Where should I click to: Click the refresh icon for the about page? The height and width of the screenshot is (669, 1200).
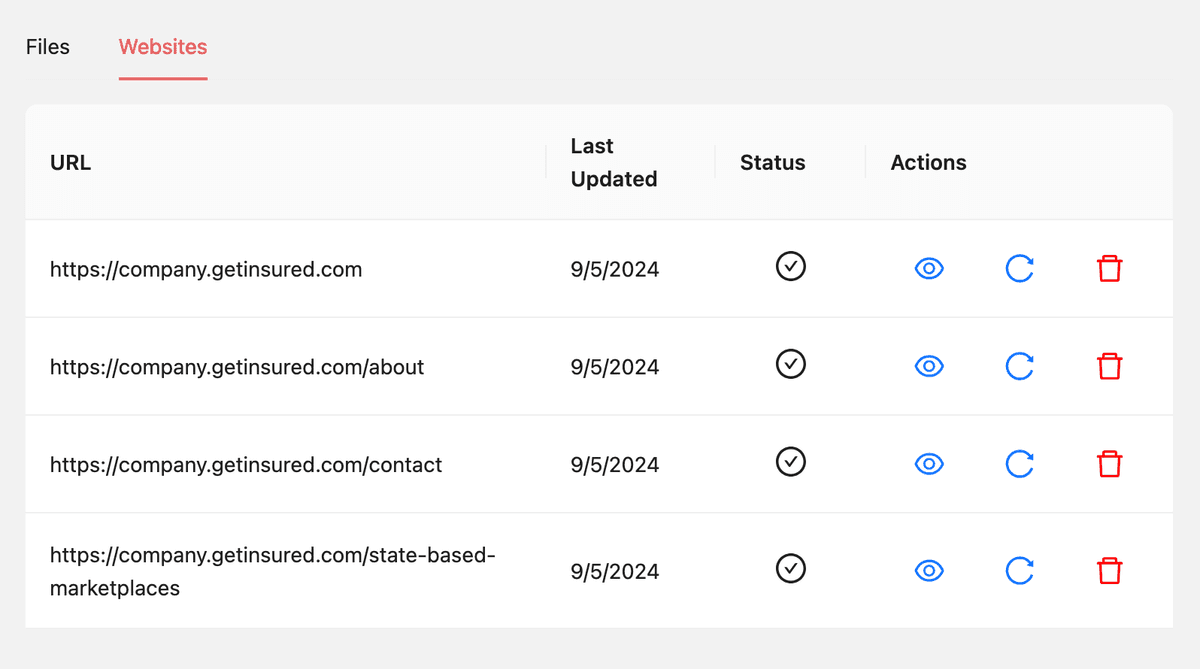(1019, 366)
